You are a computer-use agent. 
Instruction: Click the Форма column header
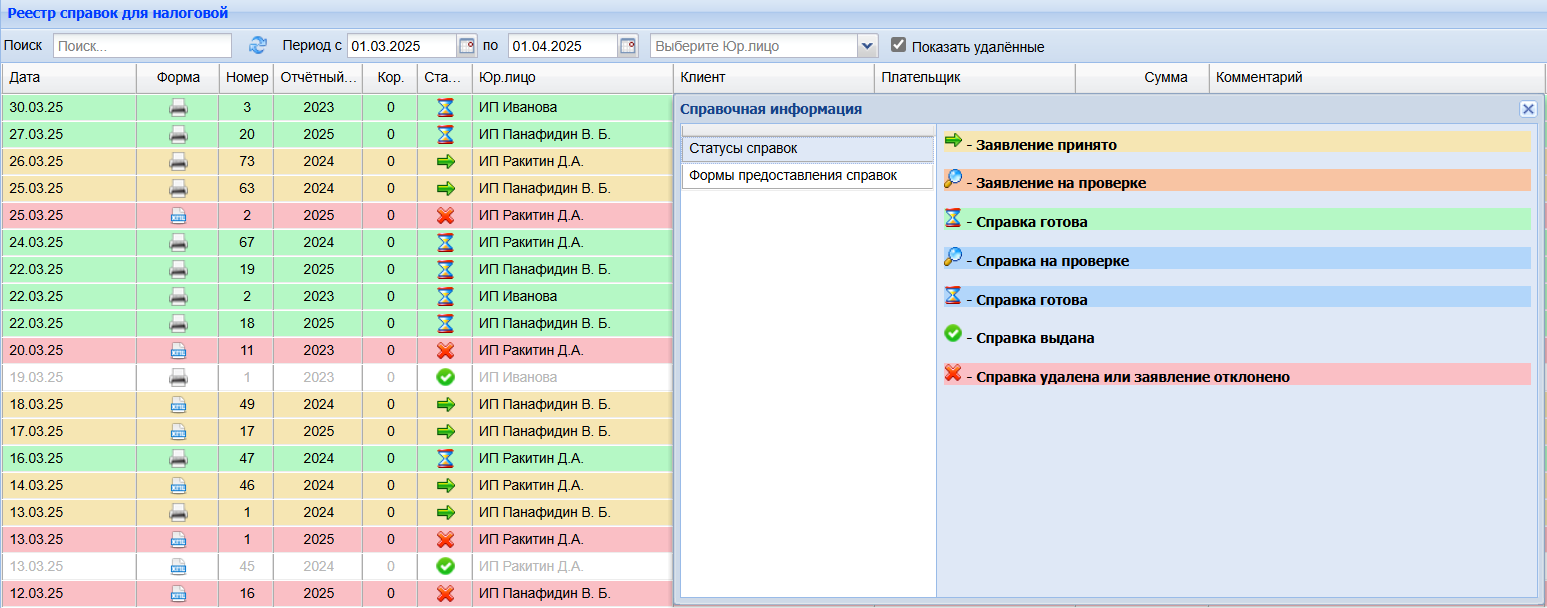click(x=178, y=78)
